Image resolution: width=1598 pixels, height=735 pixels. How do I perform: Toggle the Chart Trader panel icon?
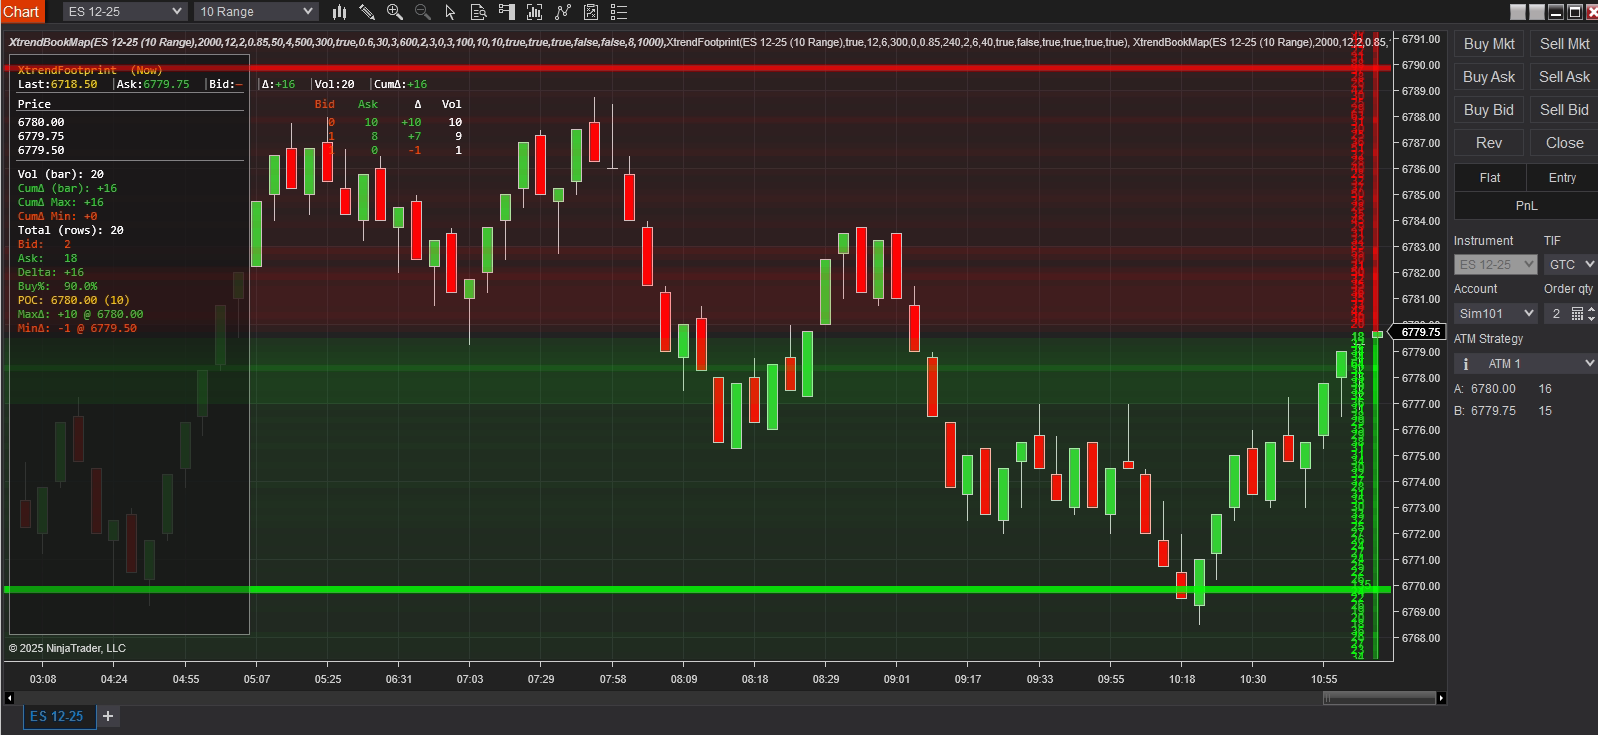coord(506,12)
